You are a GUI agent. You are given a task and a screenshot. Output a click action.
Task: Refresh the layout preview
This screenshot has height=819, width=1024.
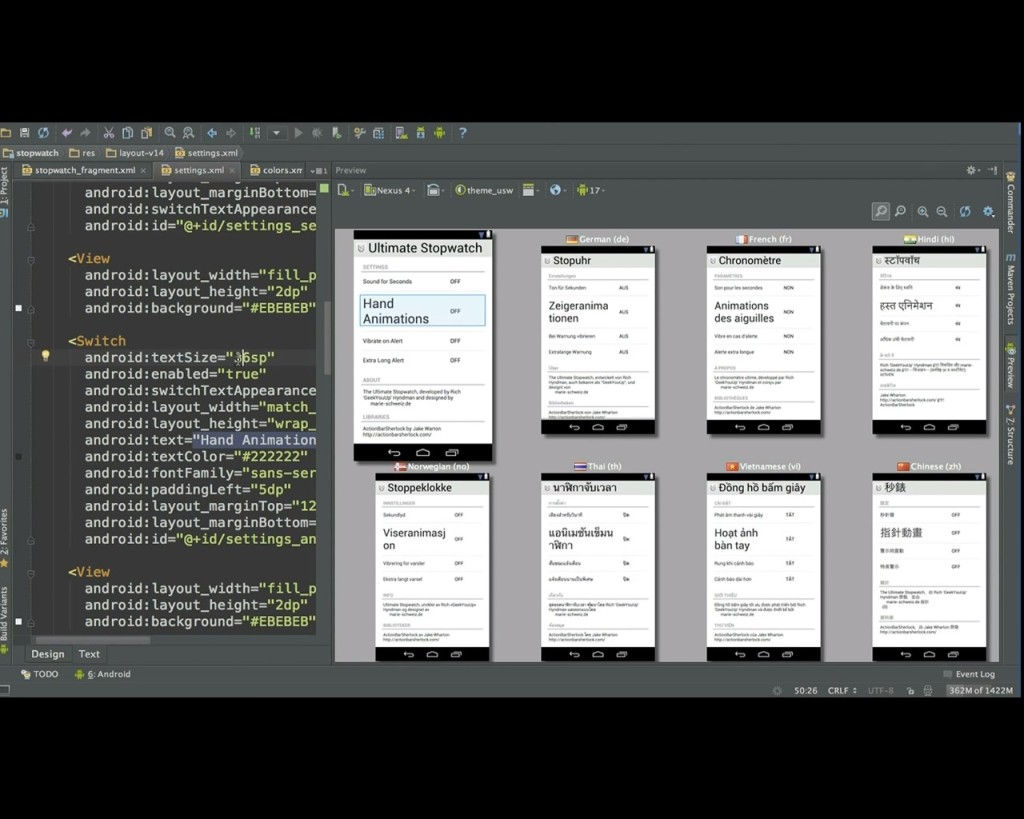(x=965, y=211)
